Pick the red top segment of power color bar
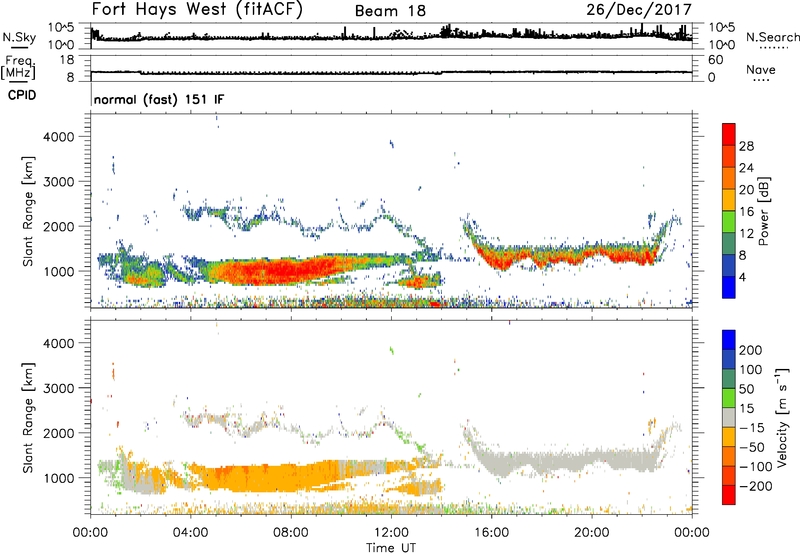Image resolution: width=800 pixels, height=554 pixels. coord(729,134)
